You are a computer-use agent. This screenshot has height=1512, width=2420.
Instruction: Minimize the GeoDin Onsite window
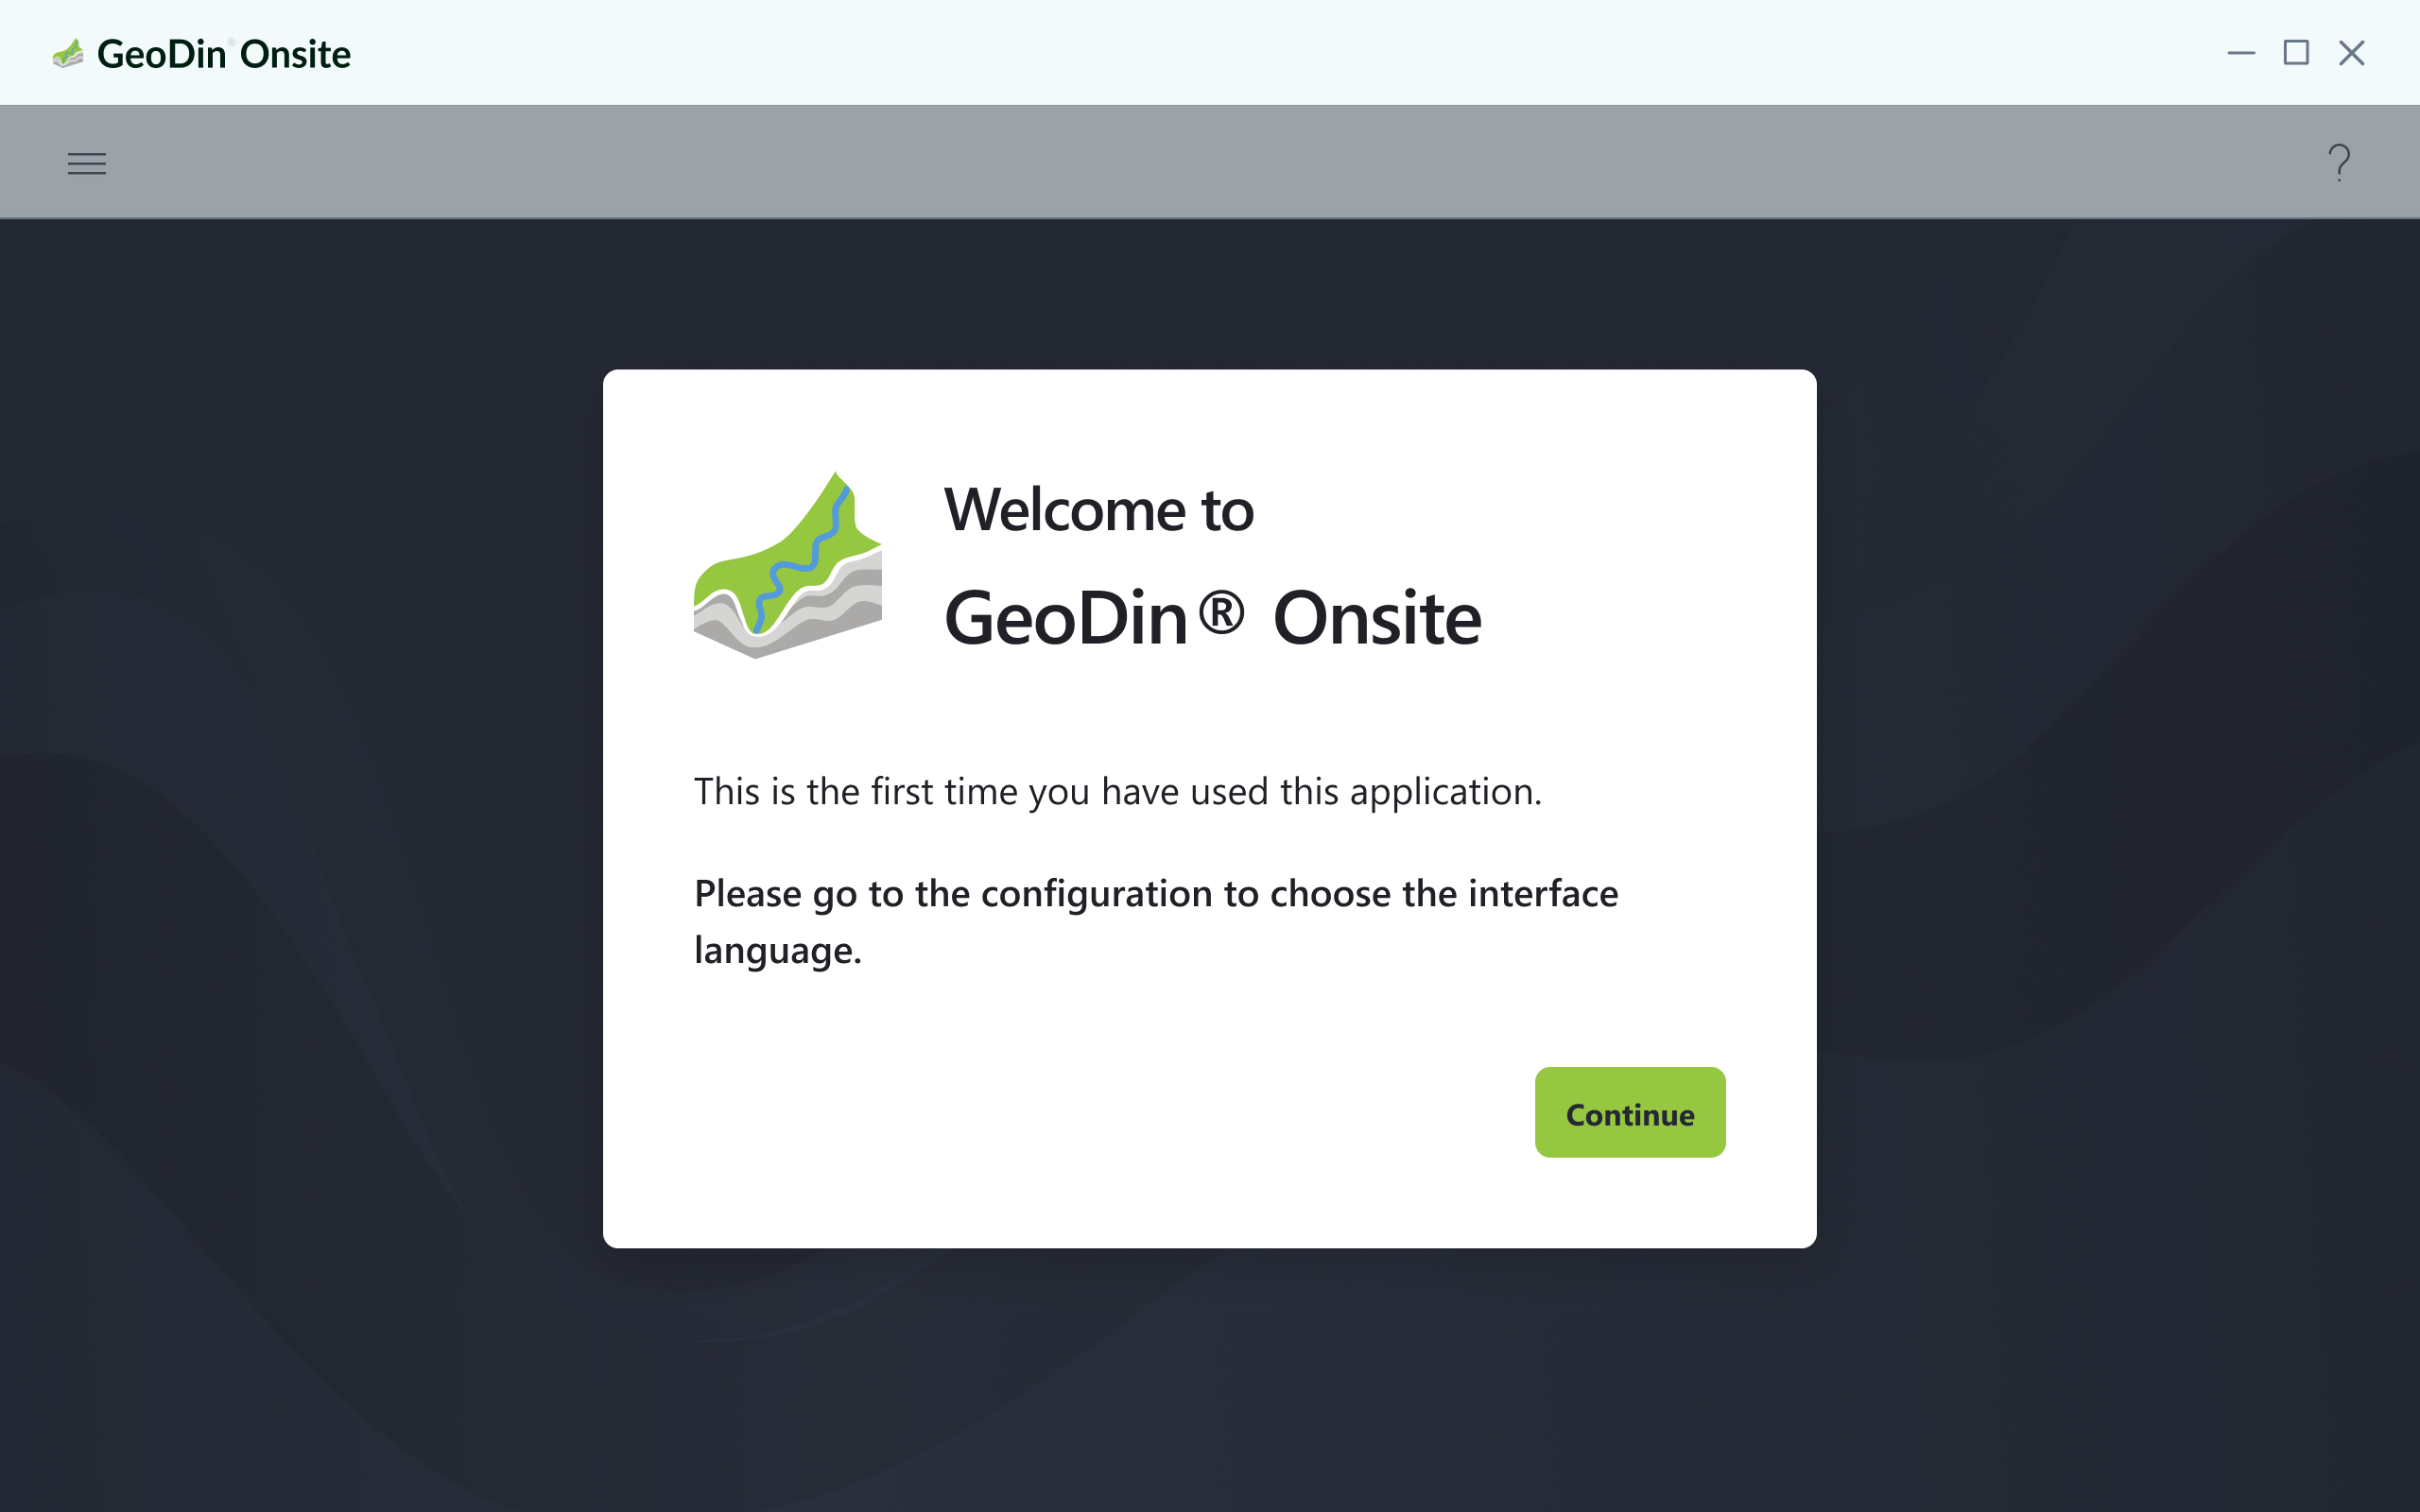[x=2241, y=53]
